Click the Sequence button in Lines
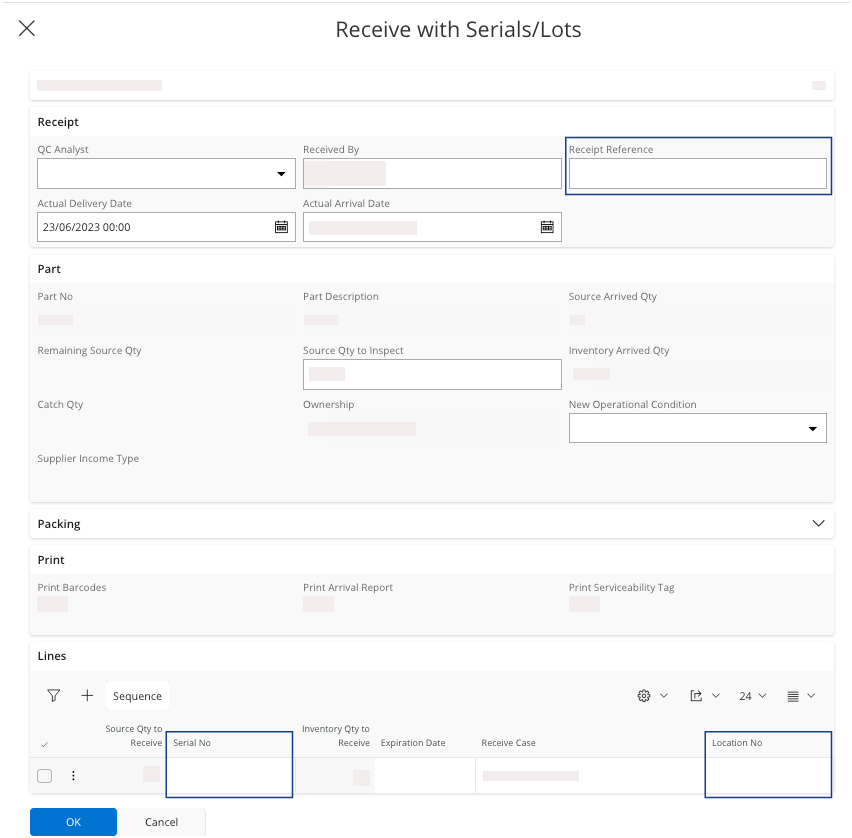Image resolution: width=852 pixels, height=838 pixels. point(137,696)
